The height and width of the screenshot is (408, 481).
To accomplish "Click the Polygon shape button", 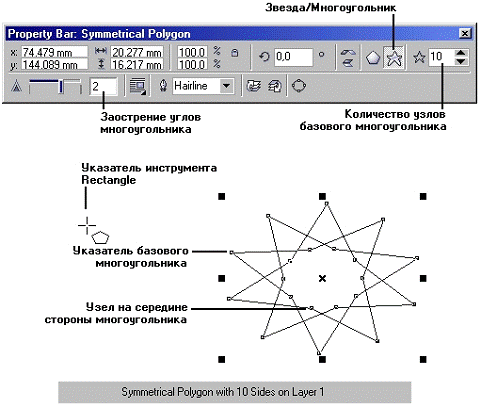I will 373,58.
